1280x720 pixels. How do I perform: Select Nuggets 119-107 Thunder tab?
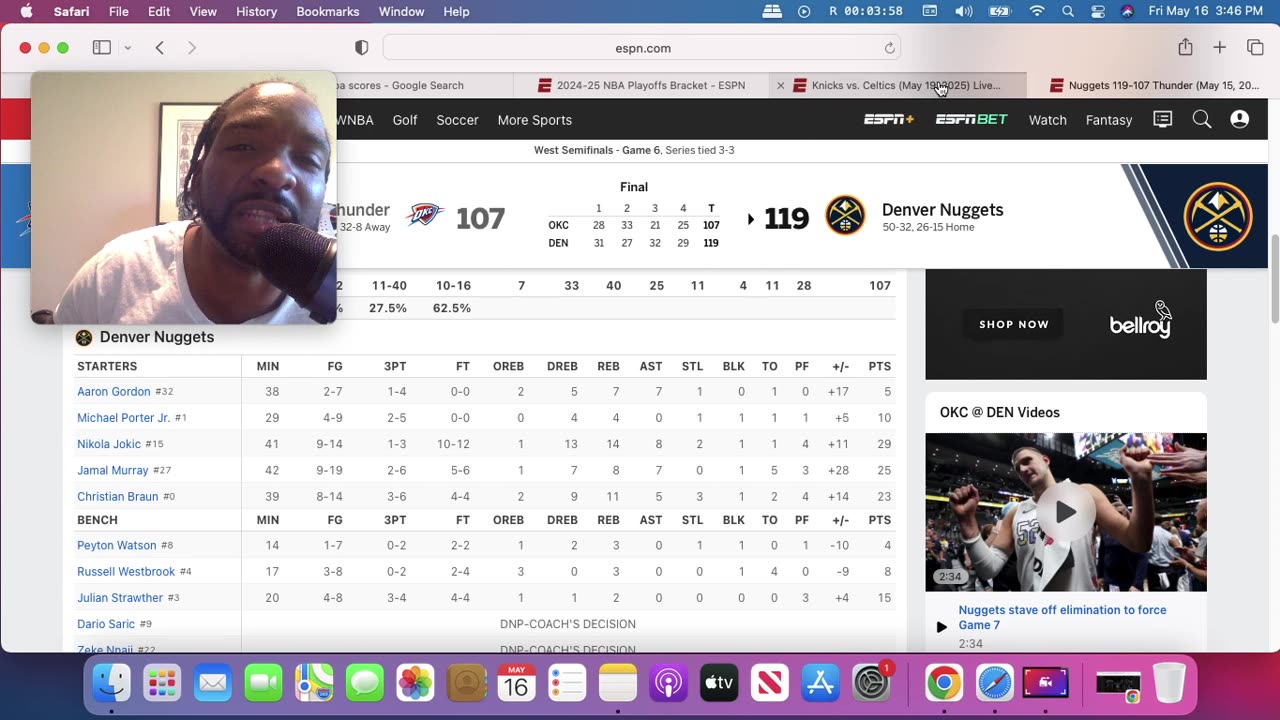point(1154,85)
